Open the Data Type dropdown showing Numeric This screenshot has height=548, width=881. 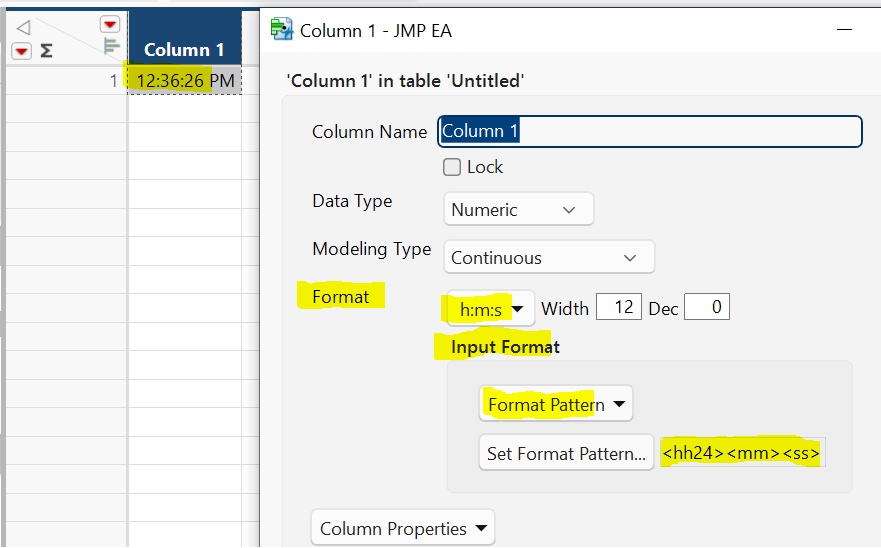(x=518, y=210)
